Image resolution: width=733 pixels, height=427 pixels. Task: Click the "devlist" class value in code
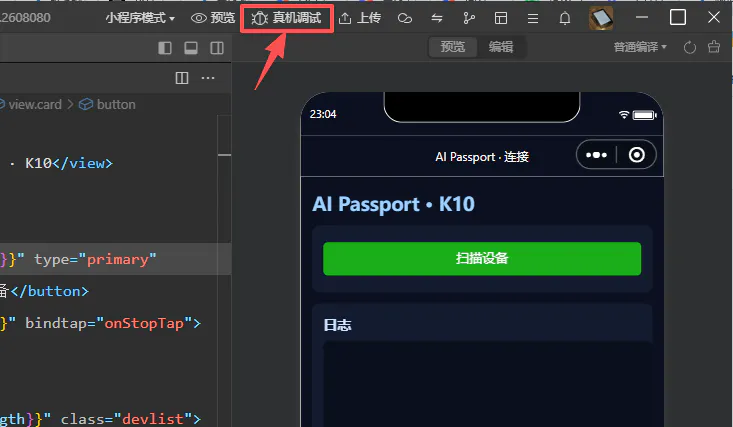click(x=152, y=419)
